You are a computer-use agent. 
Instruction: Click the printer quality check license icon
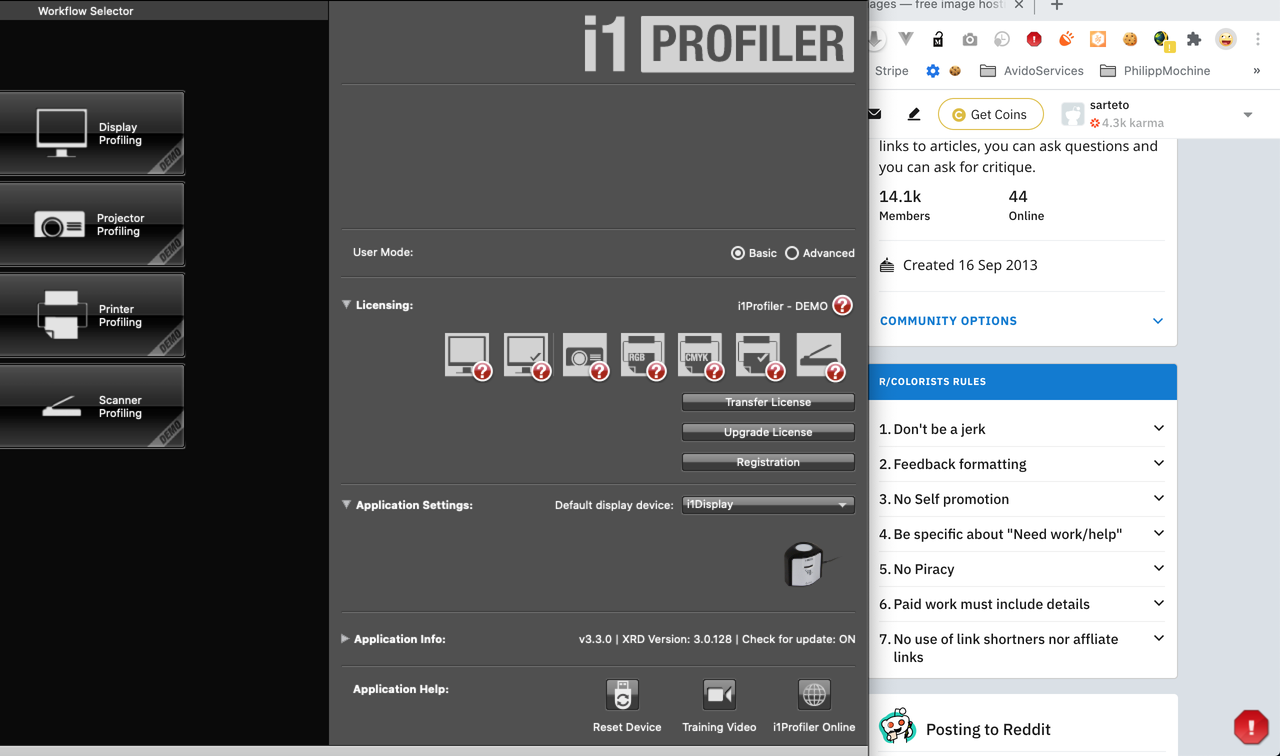(759, 355)
